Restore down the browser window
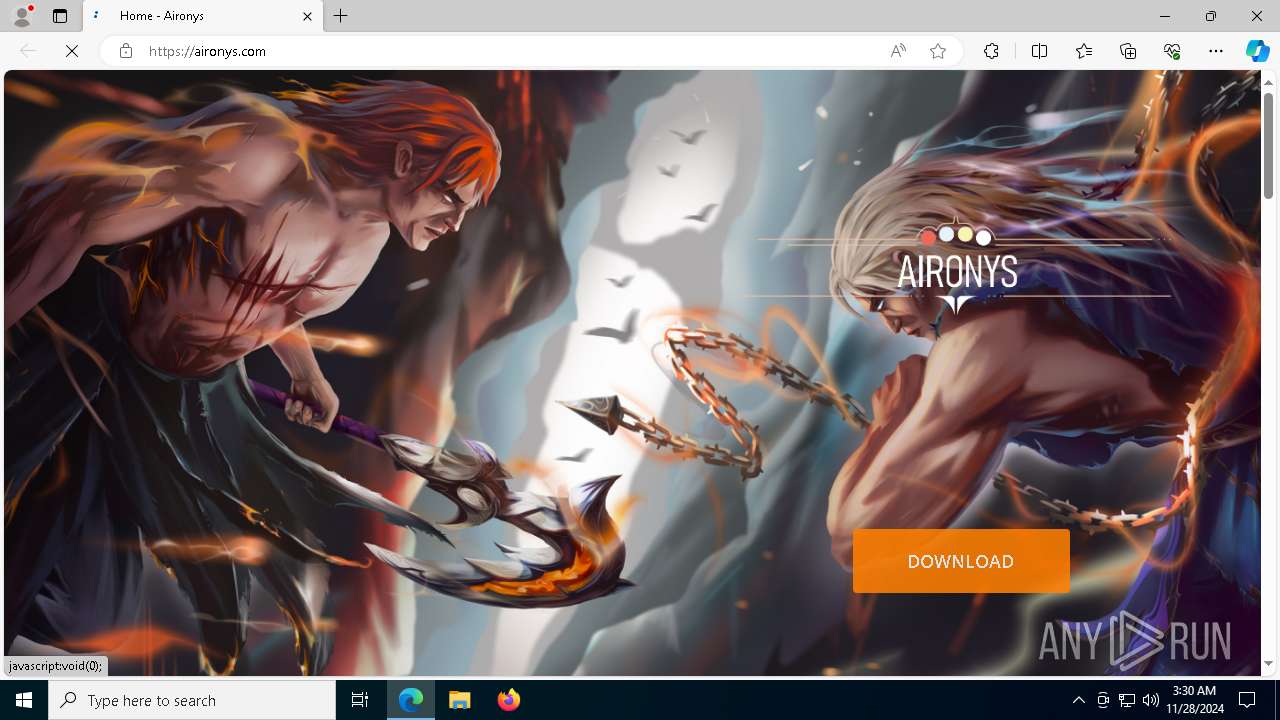 pos(1211,16)
